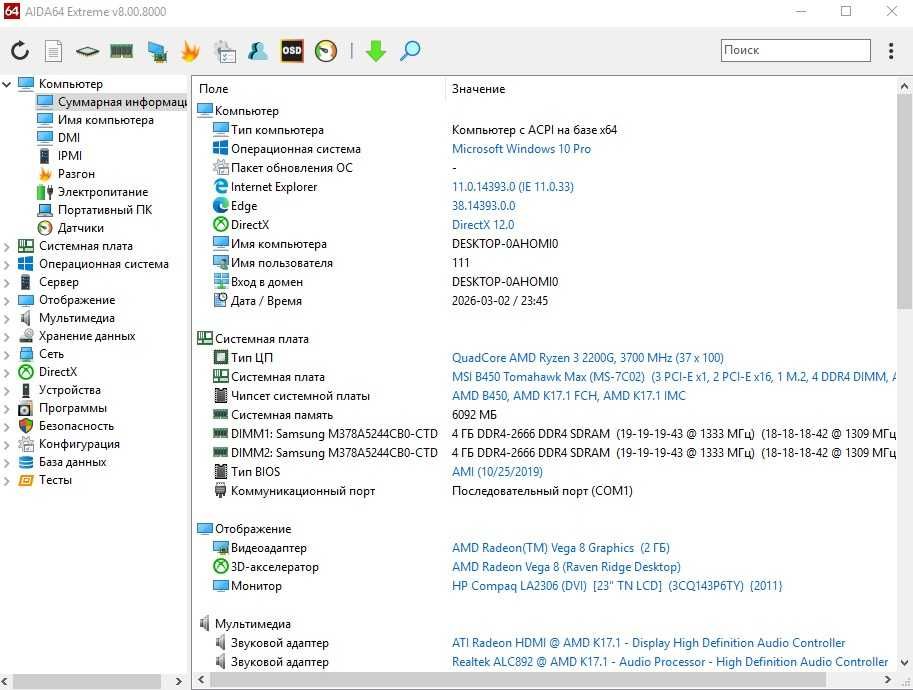913x690 pixels.
Task: Toggle the OSD panel icon
Action: tap(292, 51)
